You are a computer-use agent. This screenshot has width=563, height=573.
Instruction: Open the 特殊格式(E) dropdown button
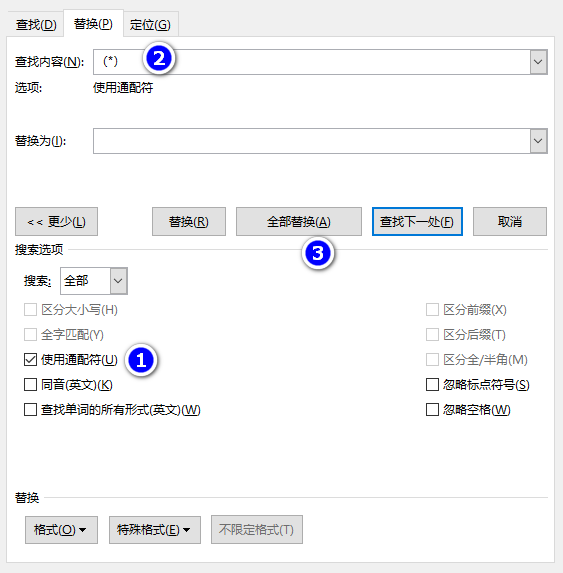coord(155,530)
